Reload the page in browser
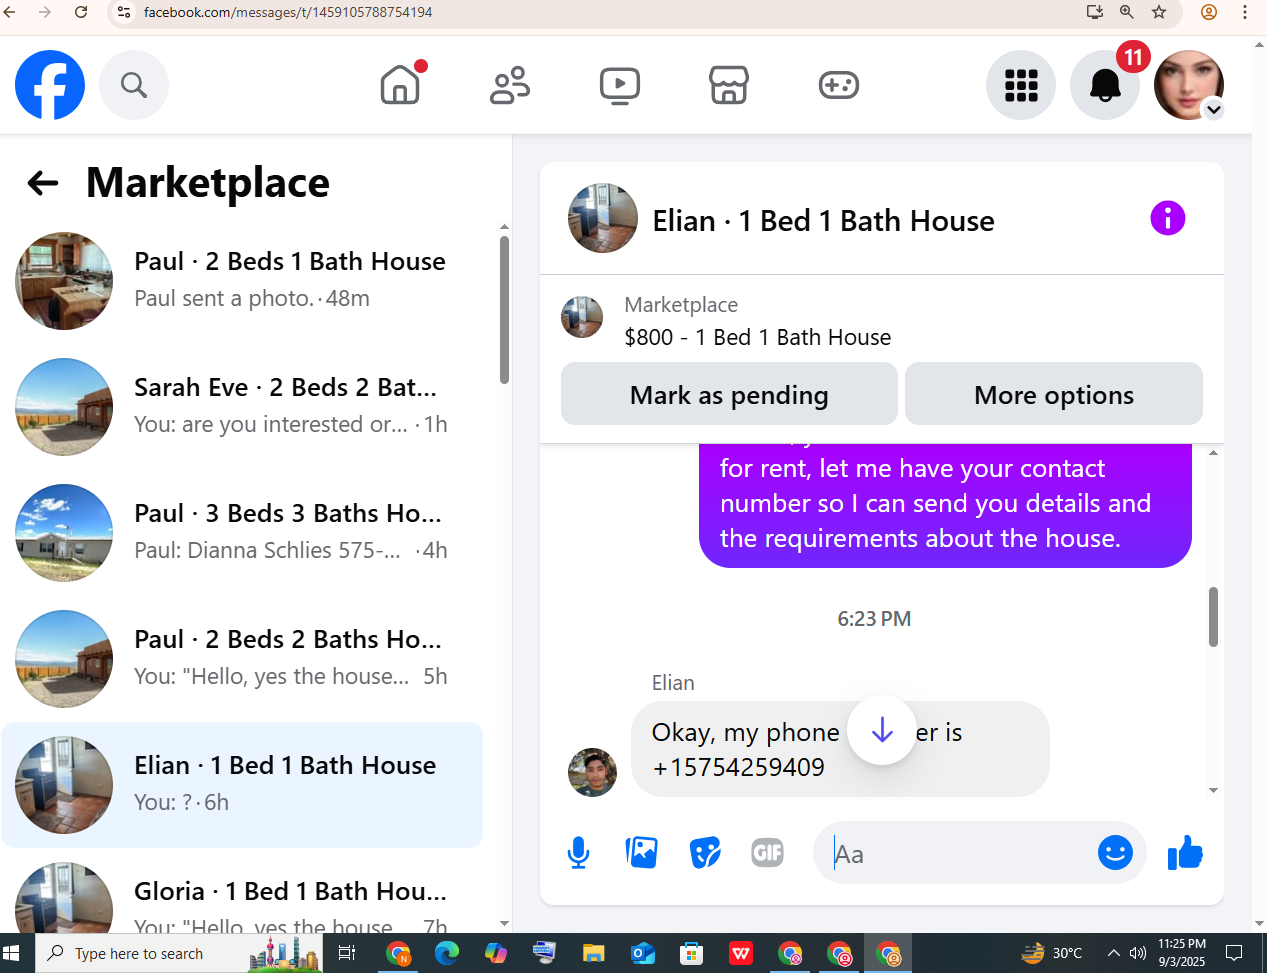 [x=81, y=12]
